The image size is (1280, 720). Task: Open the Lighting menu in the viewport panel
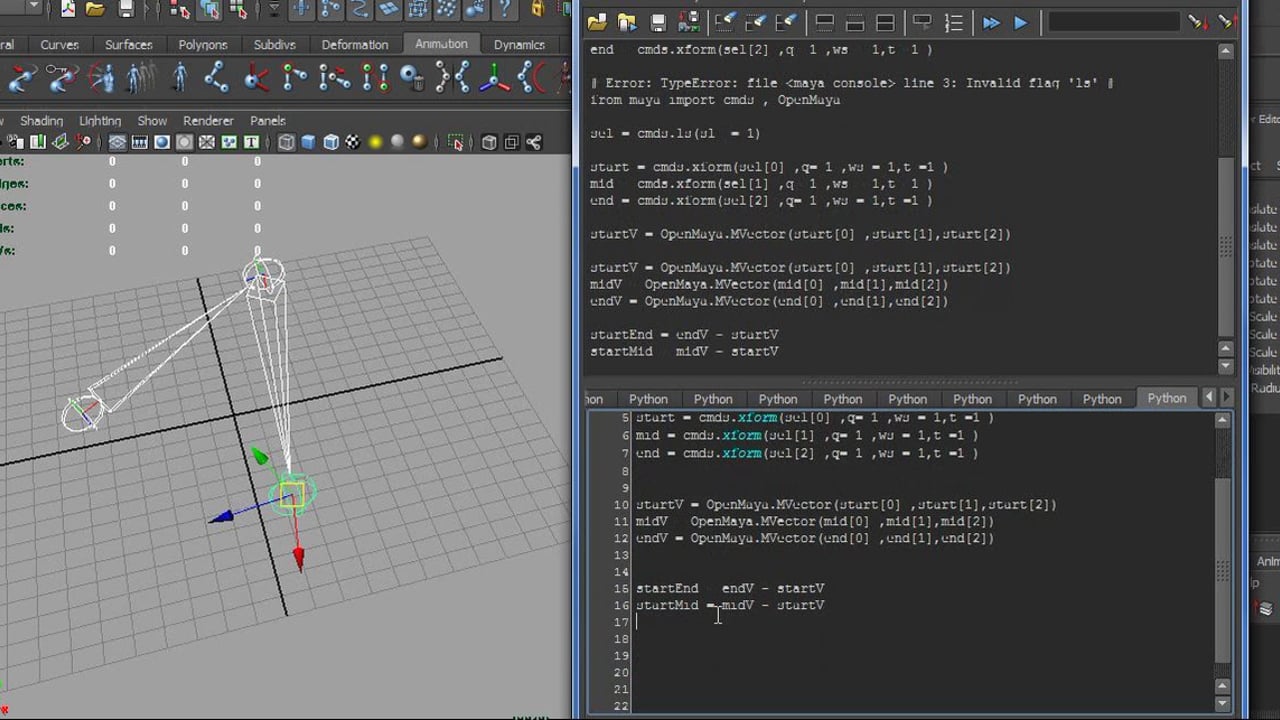click(99, 120)
